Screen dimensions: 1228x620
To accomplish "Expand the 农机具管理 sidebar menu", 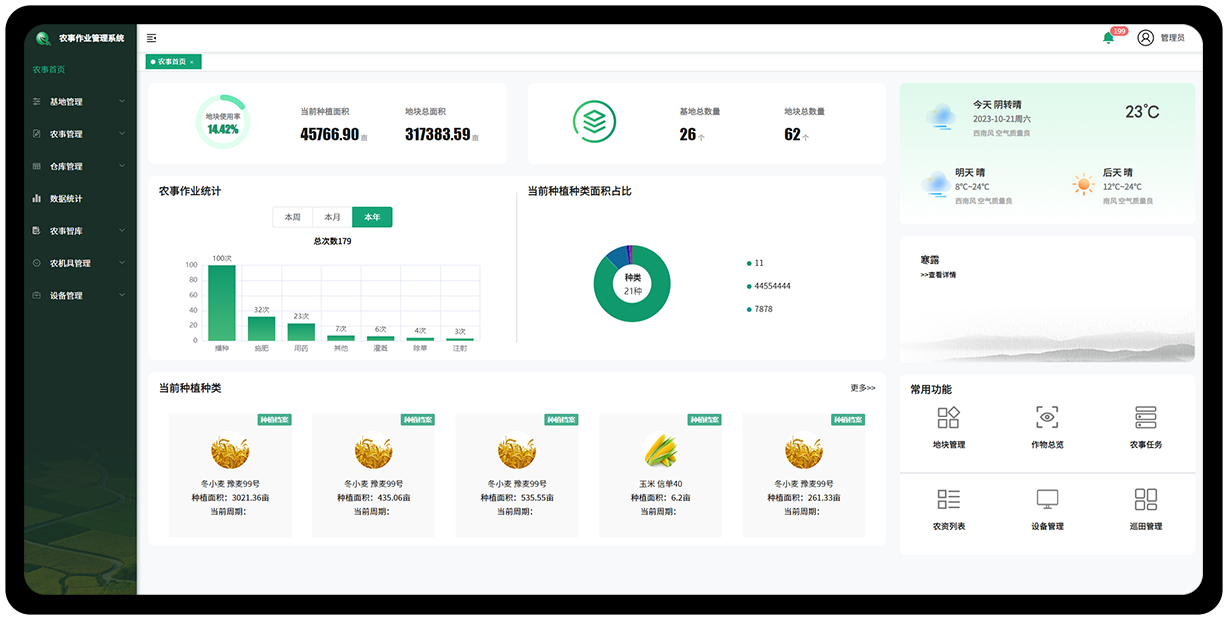I will tap(80, 264).
